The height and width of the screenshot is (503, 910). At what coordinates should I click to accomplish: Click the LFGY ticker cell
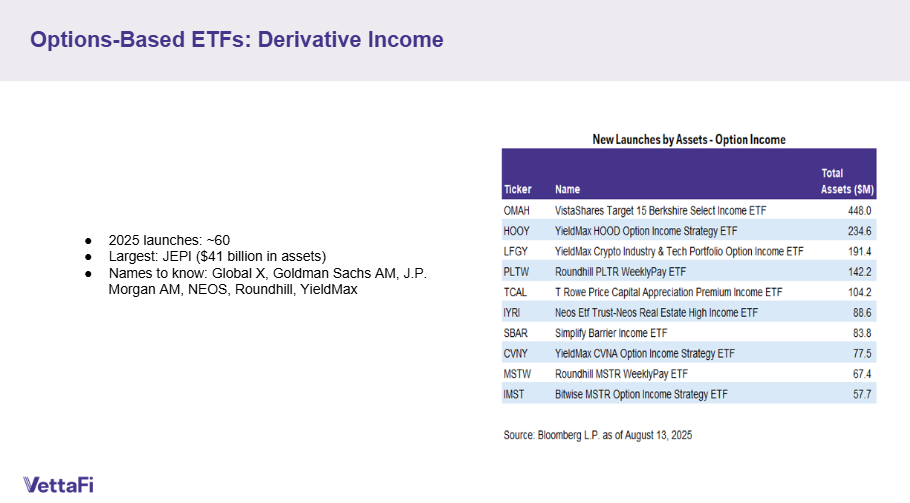(516, 251)
